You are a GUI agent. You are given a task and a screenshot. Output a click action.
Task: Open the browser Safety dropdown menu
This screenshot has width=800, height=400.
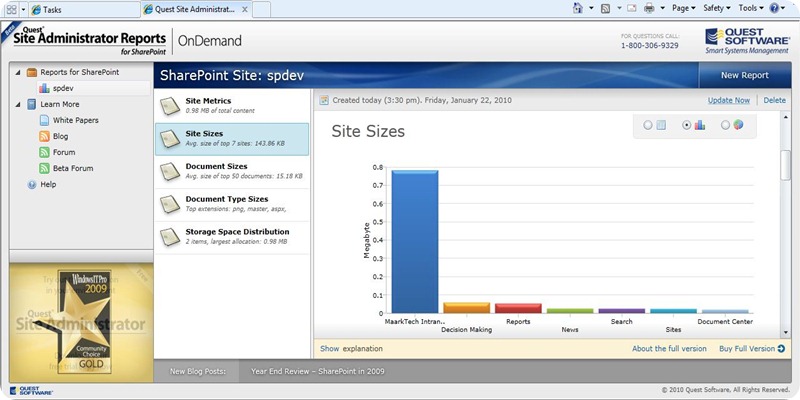(716, 8)
